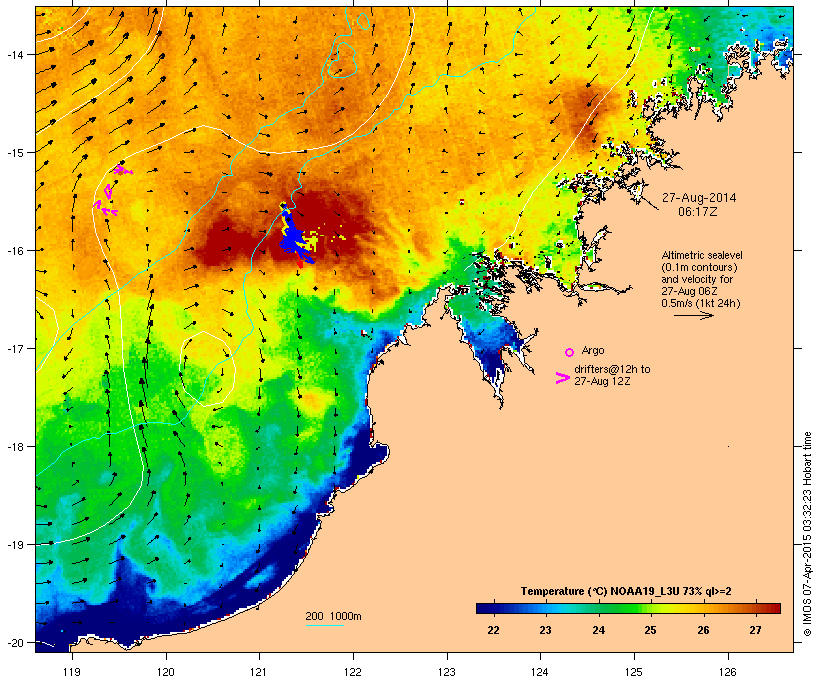820x680 pixels.
Task: Click the magenta drifter markers near 119.5E
Action: 111,191
